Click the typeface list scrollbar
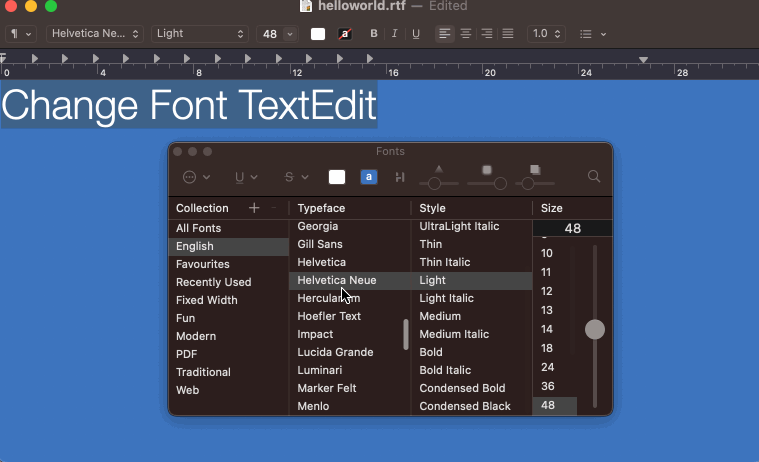759x462 pixels. (x=406, y=334)
